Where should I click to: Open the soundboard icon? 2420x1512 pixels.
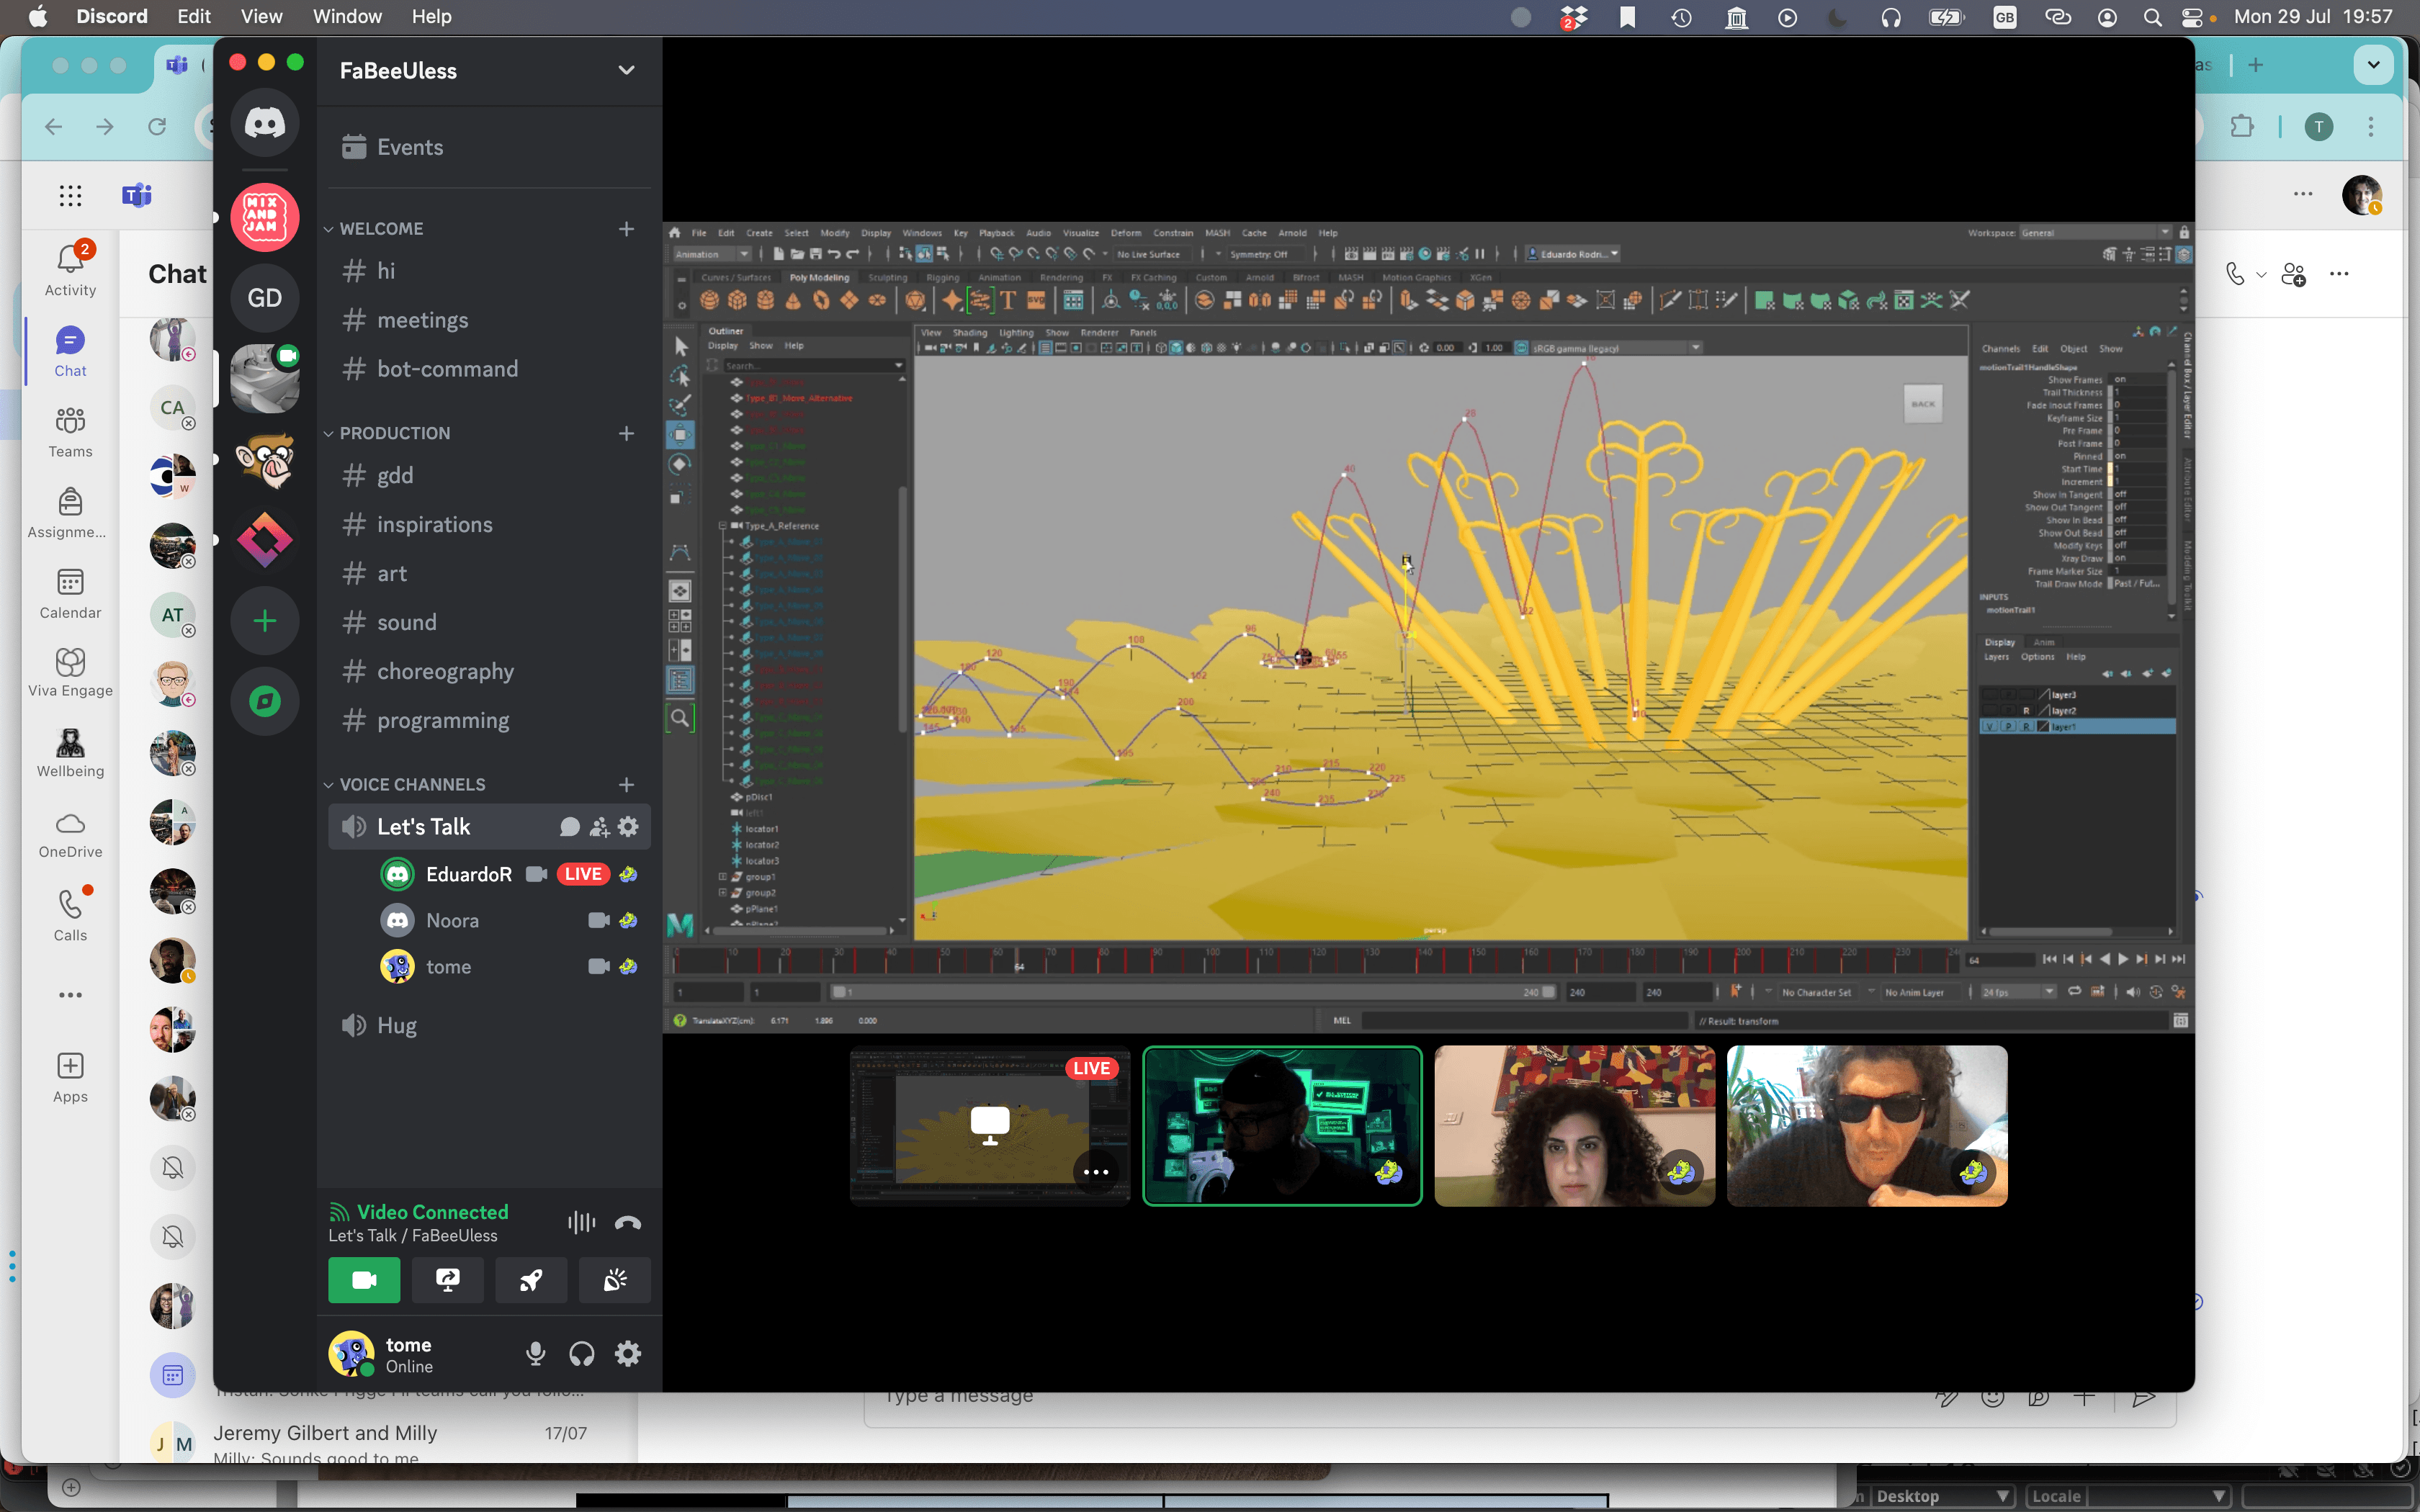(614, 1280)
